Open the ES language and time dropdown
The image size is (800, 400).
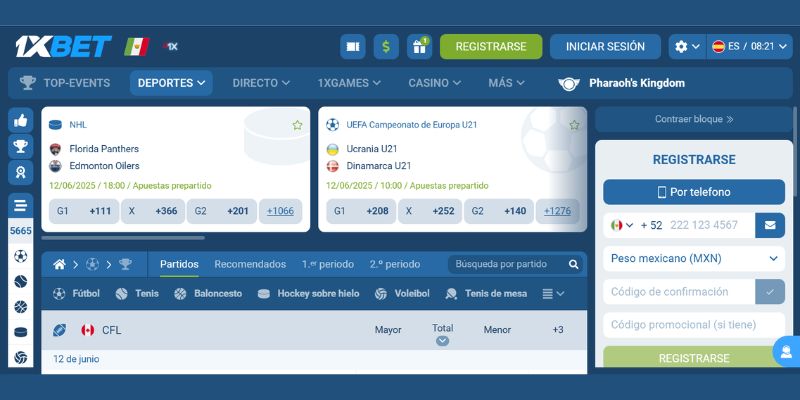(749, 46)
